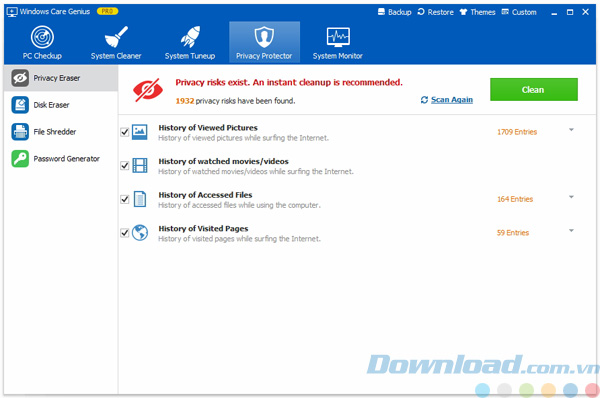Open System Tuneup rocket icon
Viewport: 600px width, 398px height.
coord(190,37)
